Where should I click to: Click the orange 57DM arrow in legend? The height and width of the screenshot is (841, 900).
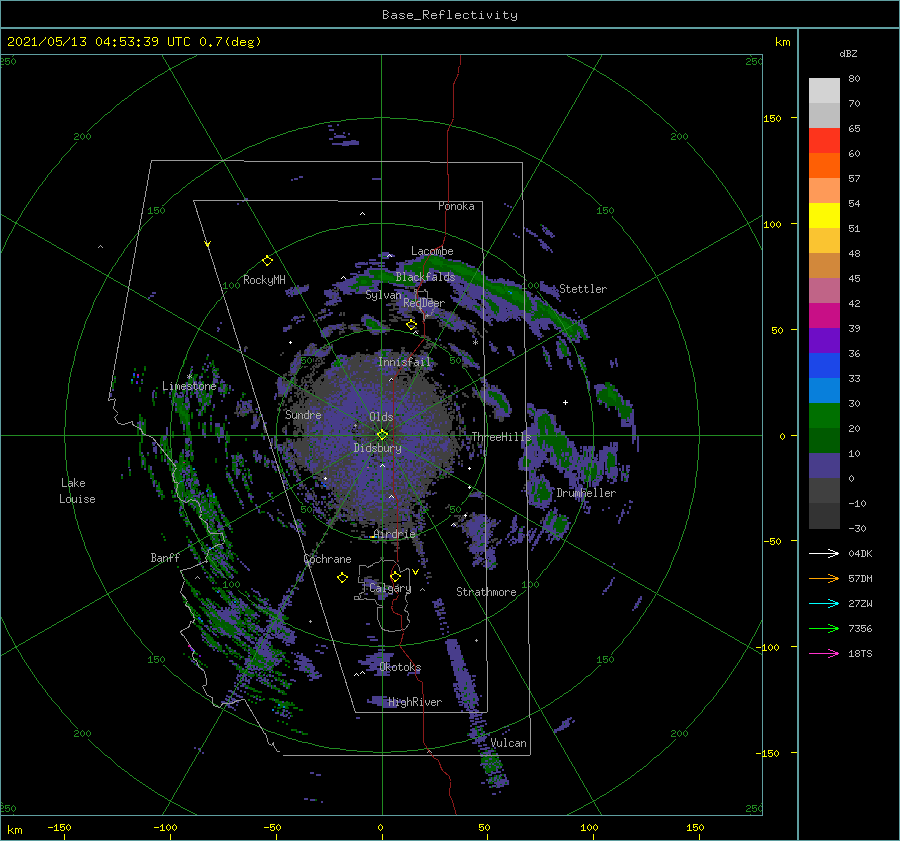click(824, 578)
